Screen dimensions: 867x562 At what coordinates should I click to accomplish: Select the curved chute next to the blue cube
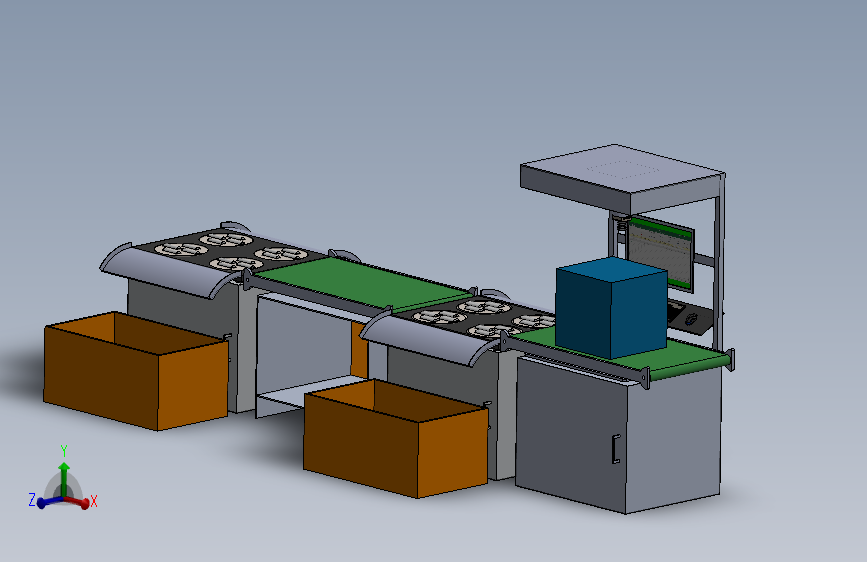[429, 337]
